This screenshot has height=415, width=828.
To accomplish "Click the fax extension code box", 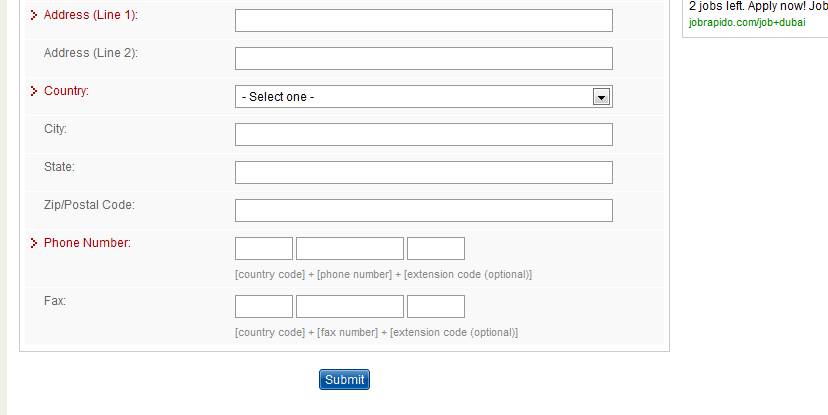I will tap(436, 307).
